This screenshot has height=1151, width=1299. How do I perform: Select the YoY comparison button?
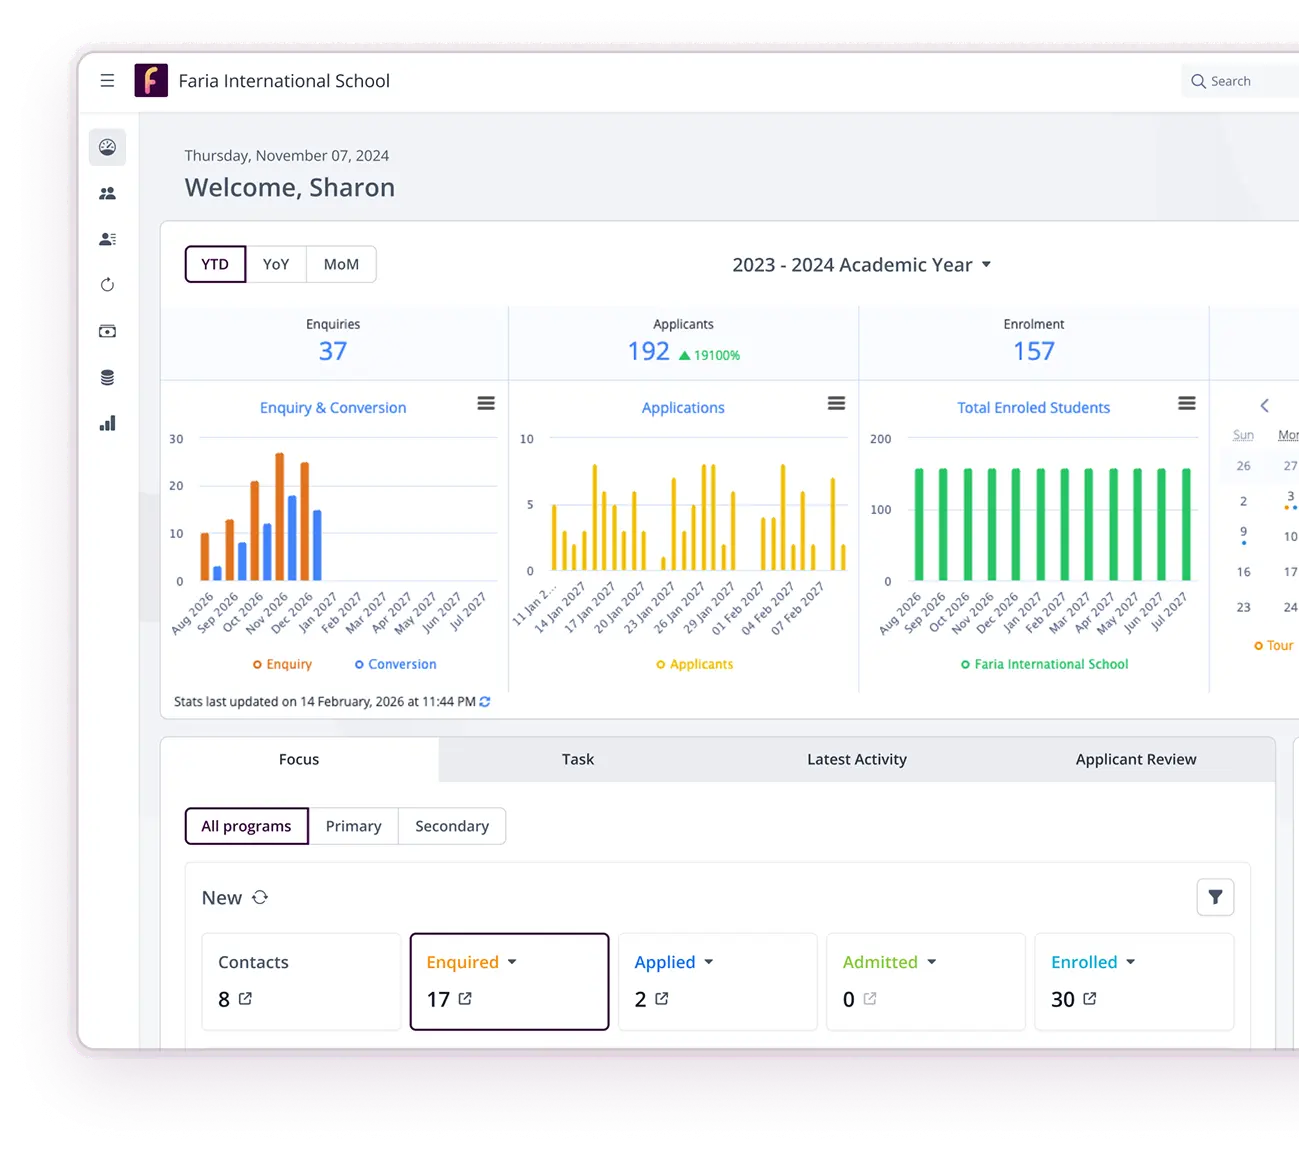276,264
